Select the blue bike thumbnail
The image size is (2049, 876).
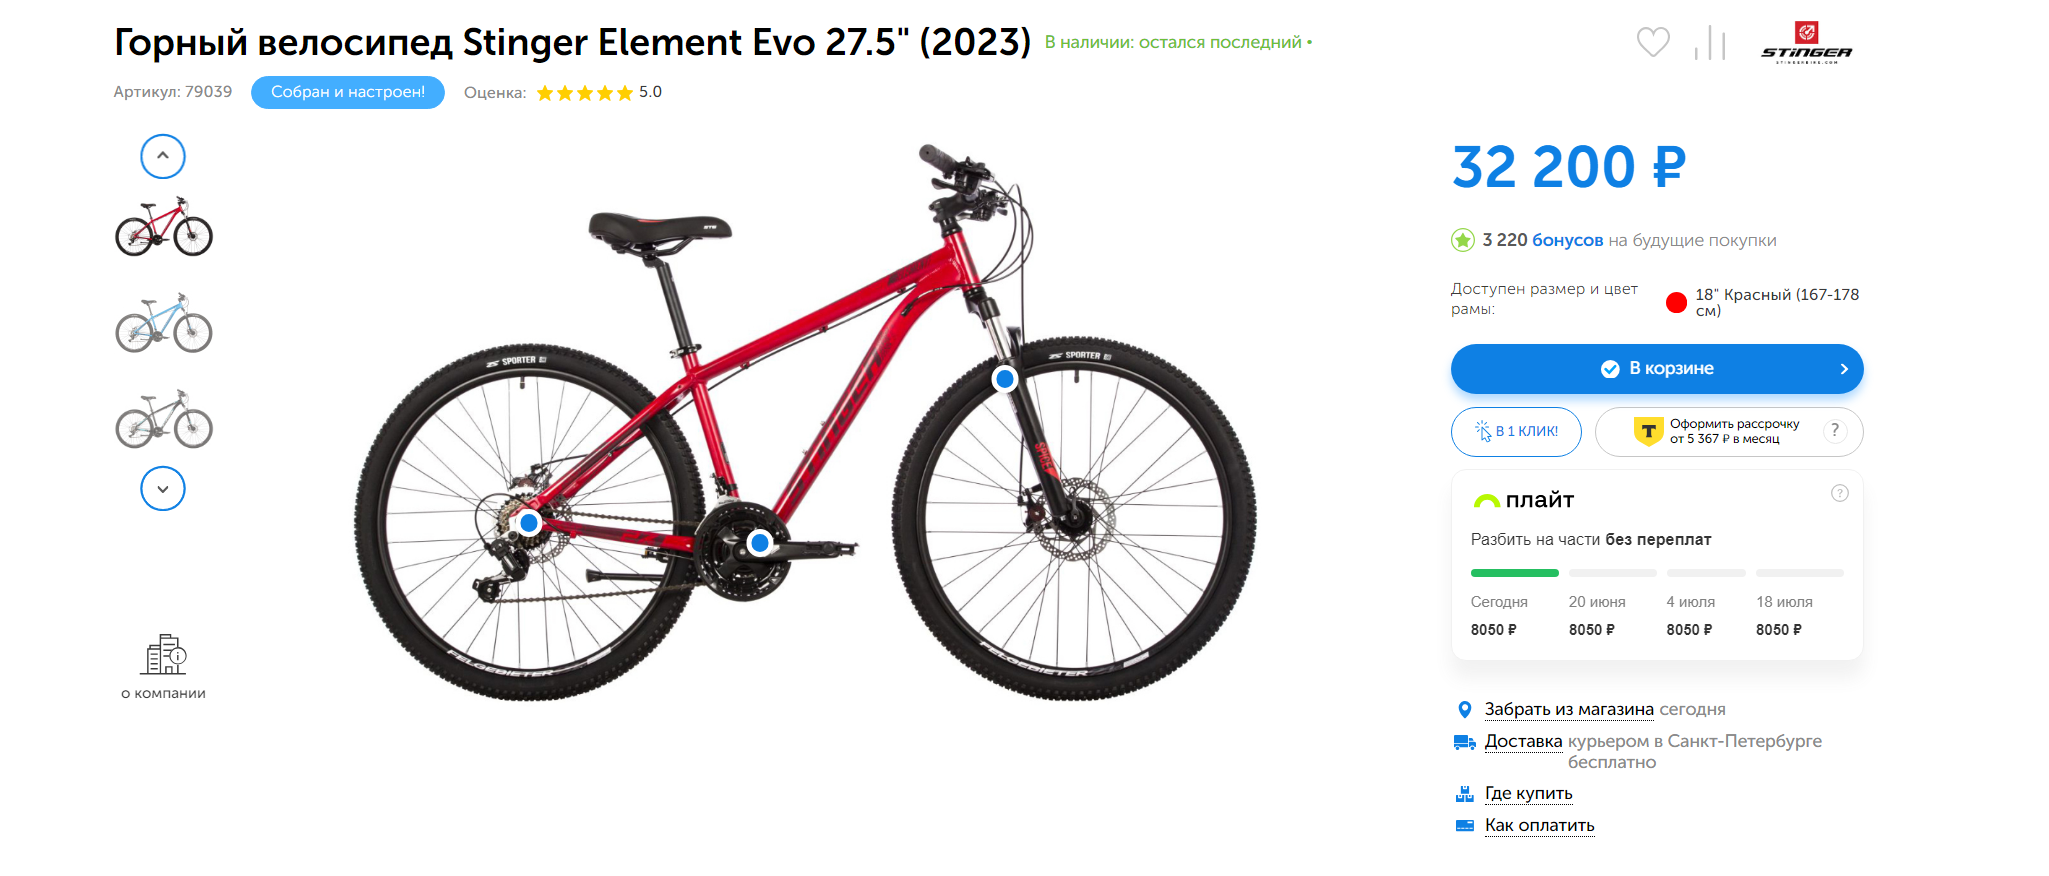(x=164, y=323)
